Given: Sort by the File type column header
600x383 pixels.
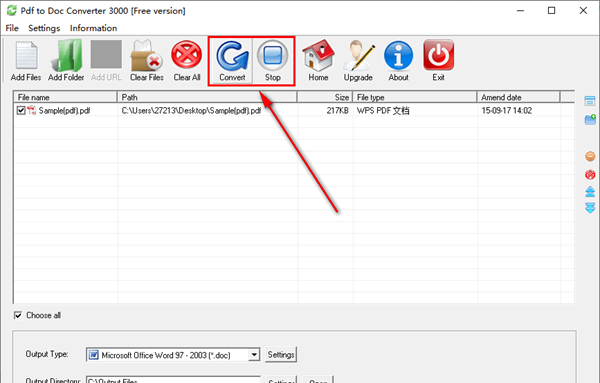Looking at the screenshot, I should pos(415,97).
